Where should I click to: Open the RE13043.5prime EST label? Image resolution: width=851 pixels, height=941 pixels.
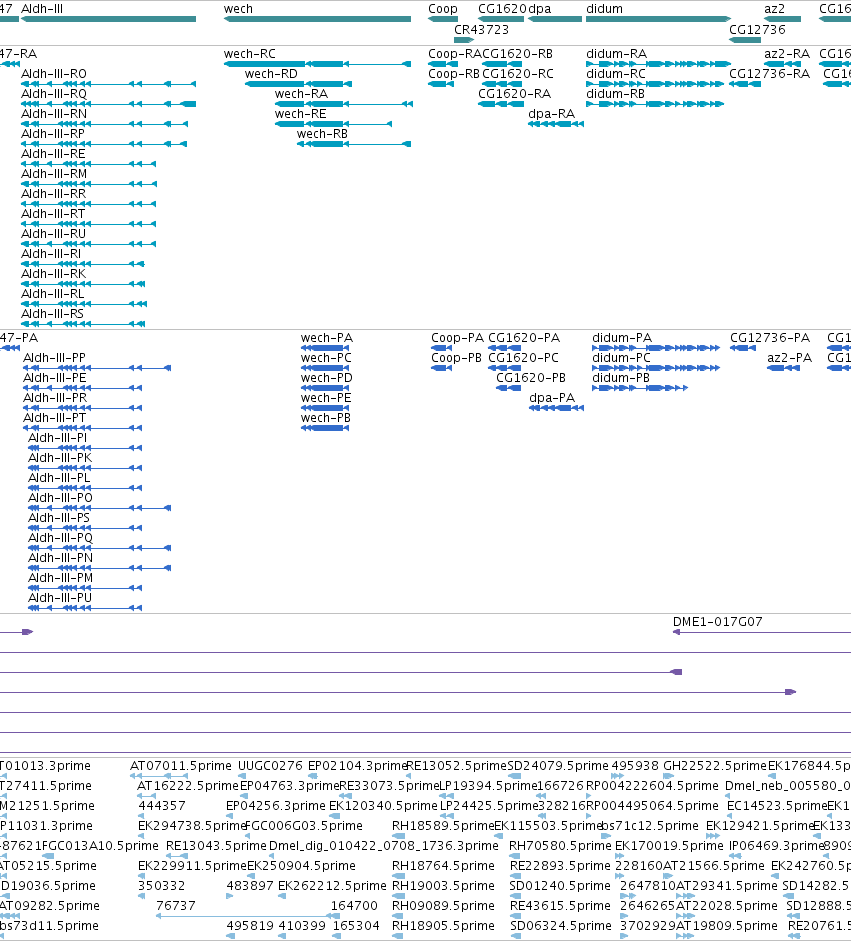(216, 846)
